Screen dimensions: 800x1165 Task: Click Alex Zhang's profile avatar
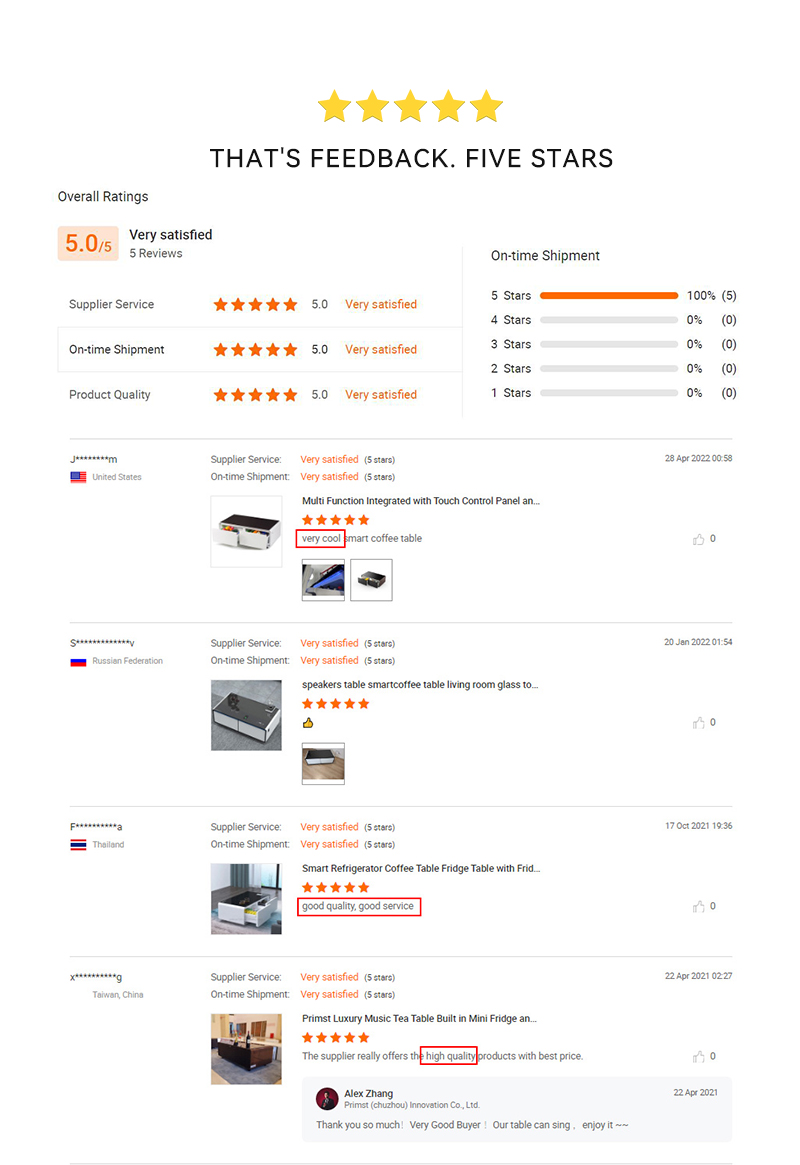327,1099
